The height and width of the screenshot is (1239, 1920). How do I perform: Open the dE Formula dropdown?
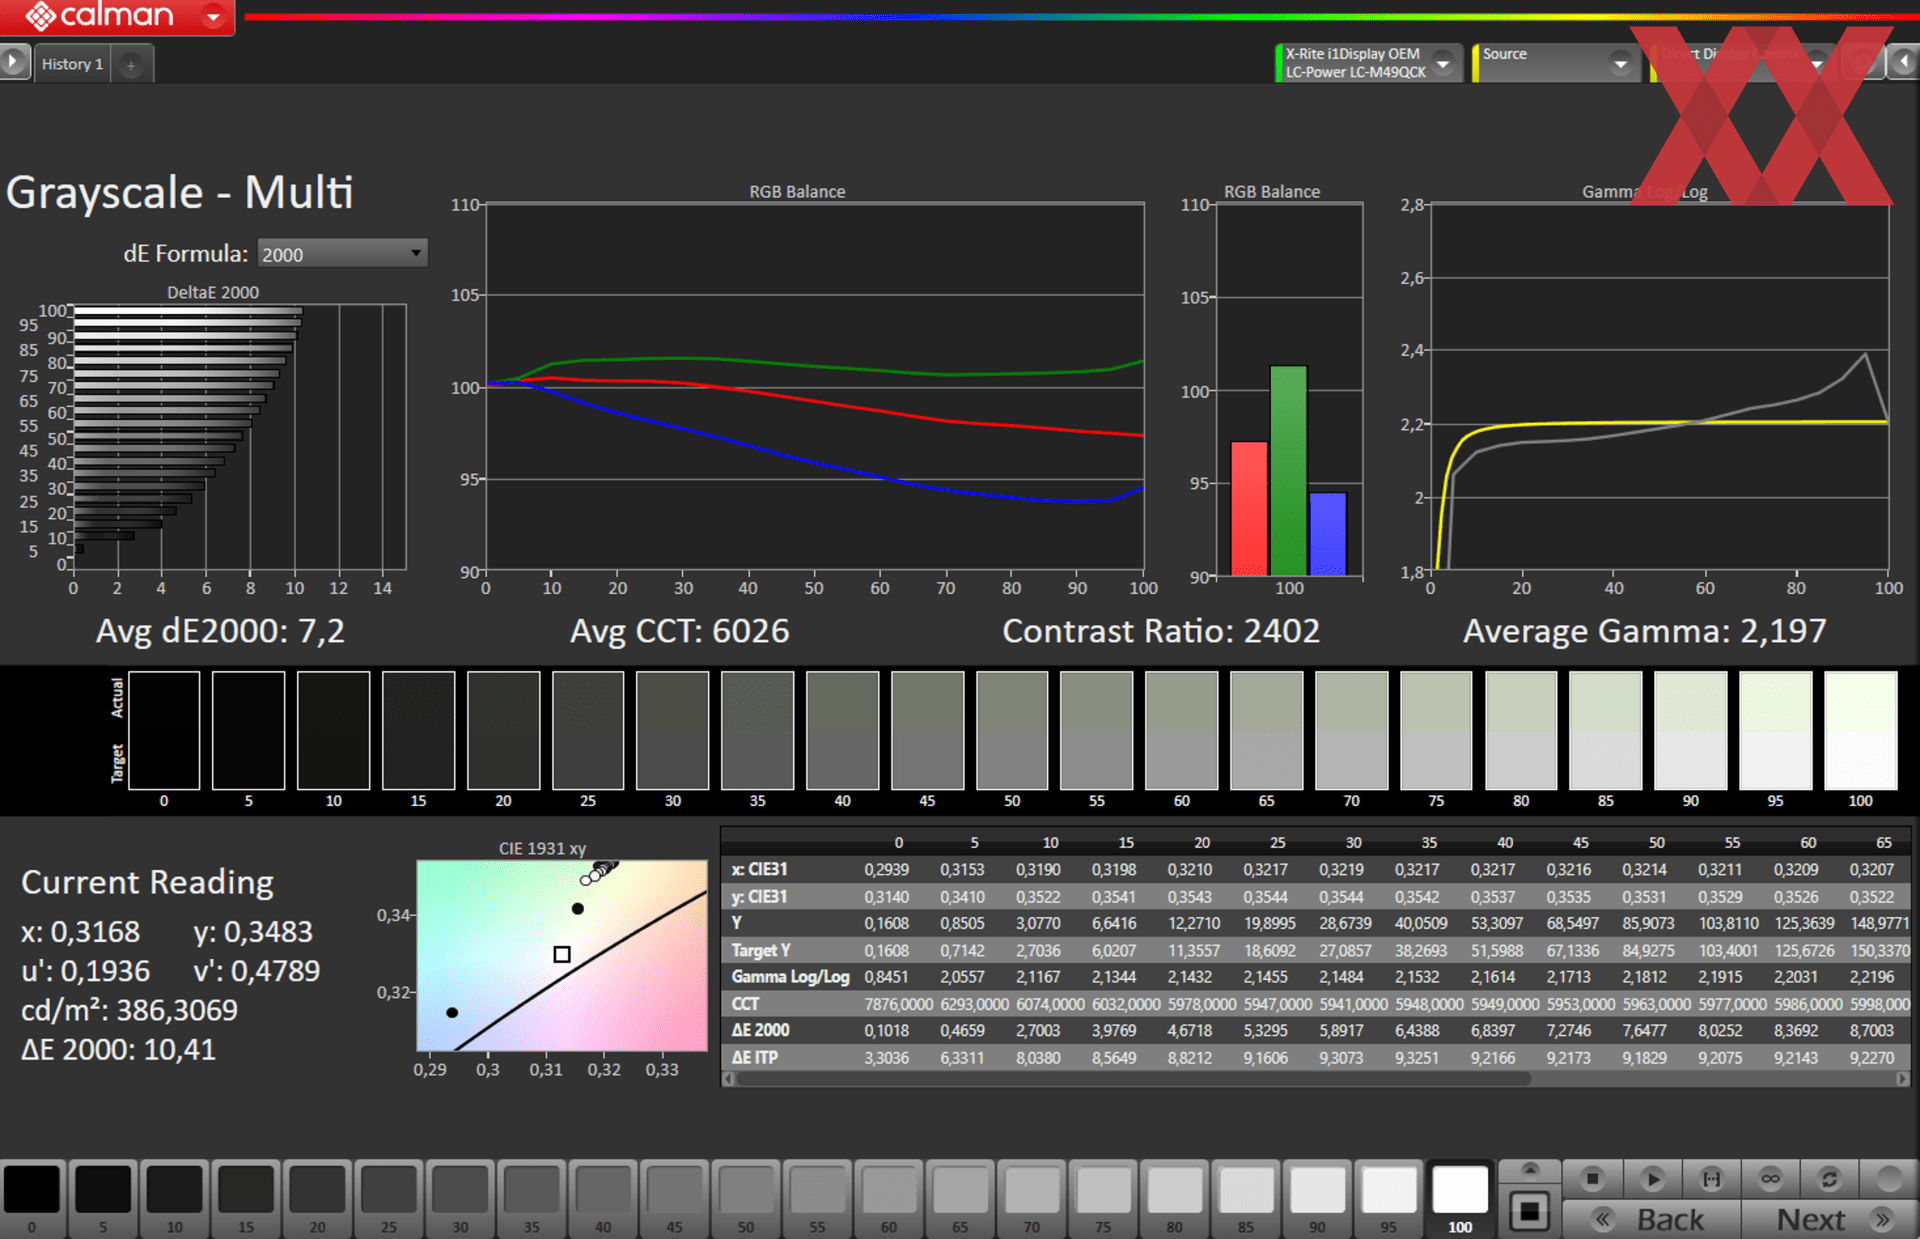pos(342,254)
